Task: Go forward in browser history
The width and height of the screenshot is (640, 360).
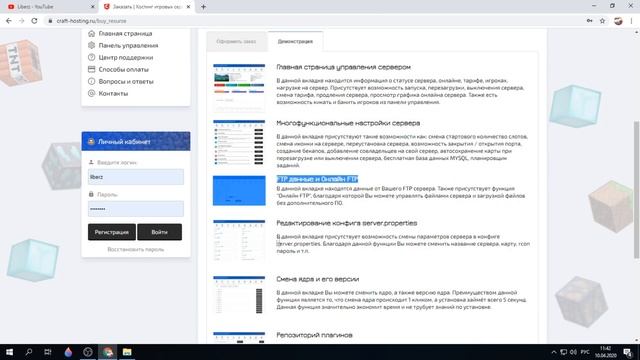Action: tap(21, 20)
